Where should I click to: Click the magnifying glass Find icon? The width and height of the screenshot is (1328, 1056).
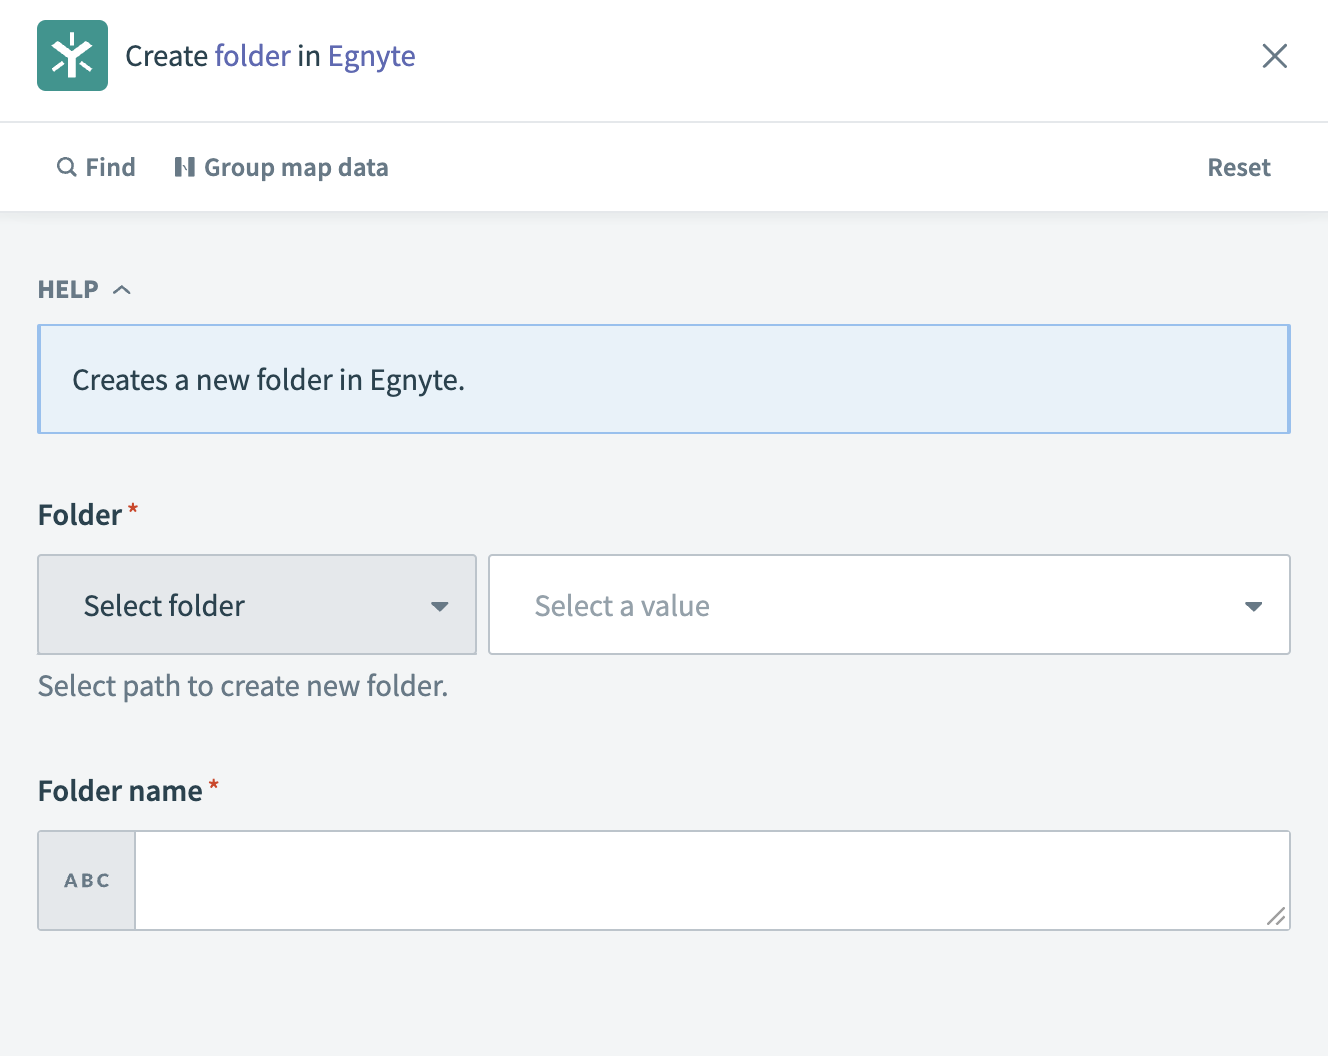click(x=66, y=167)
